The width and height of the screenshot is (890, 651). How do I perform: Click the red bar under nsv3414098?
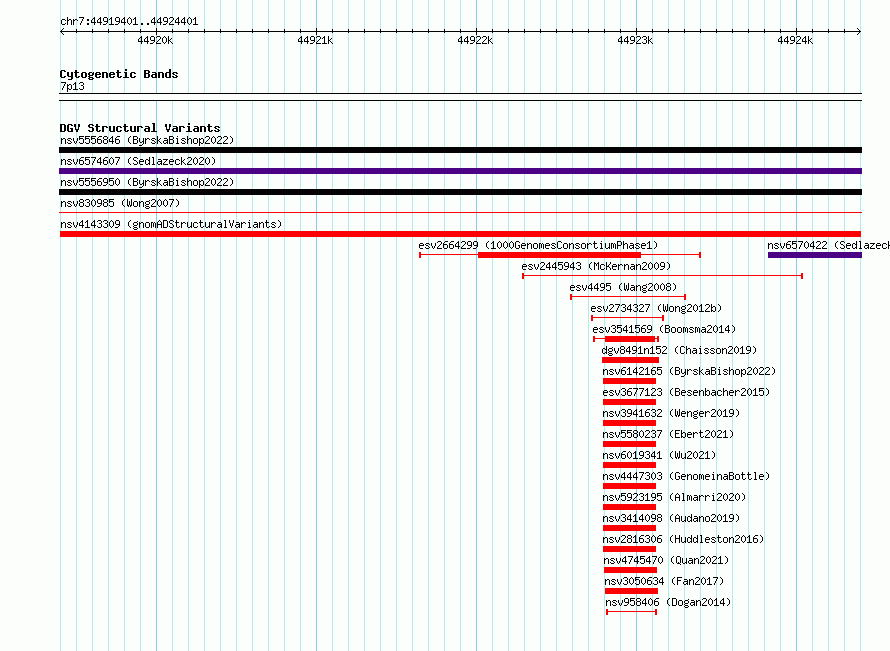[629, 528]
